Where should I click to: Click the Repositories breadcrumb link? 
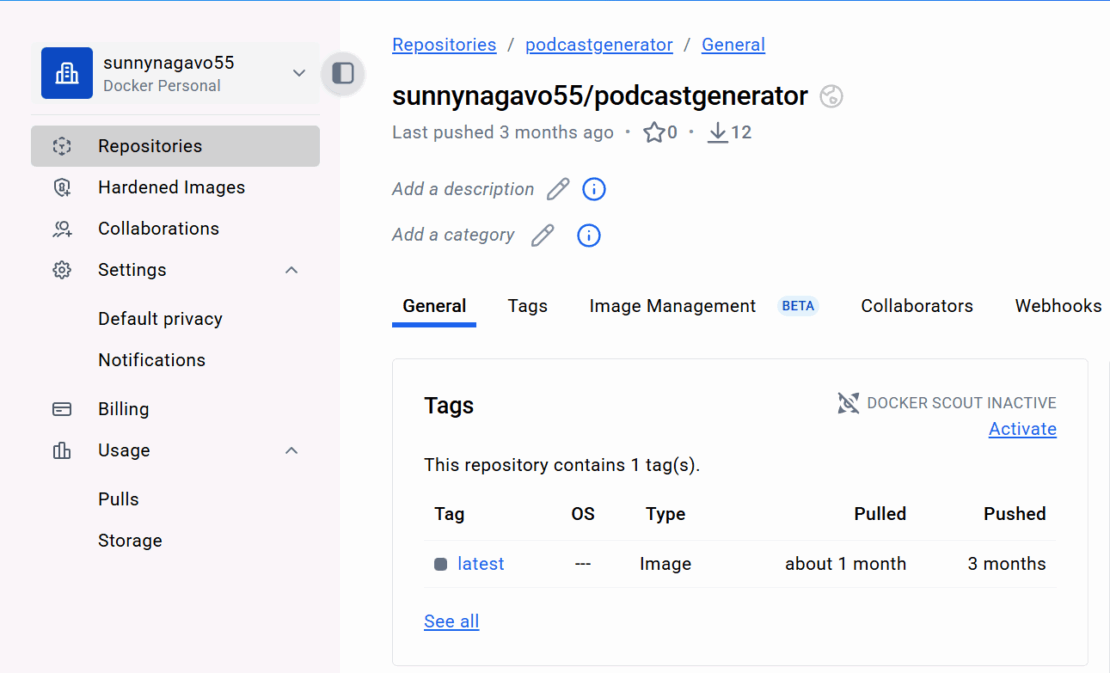point(444,45)
